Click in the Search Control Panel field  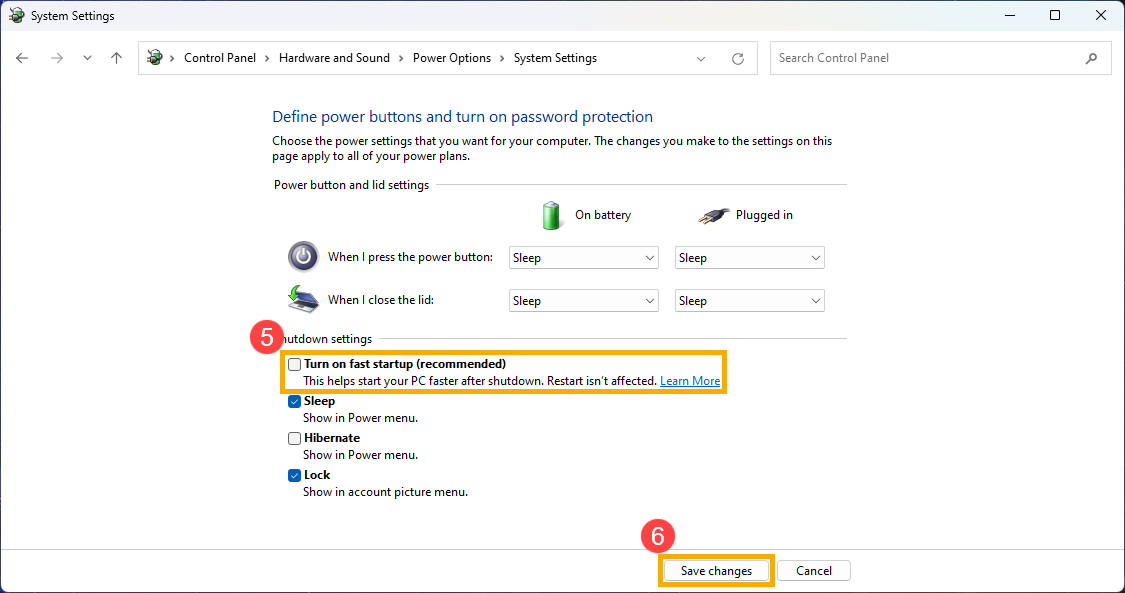[x=925, y=58]
